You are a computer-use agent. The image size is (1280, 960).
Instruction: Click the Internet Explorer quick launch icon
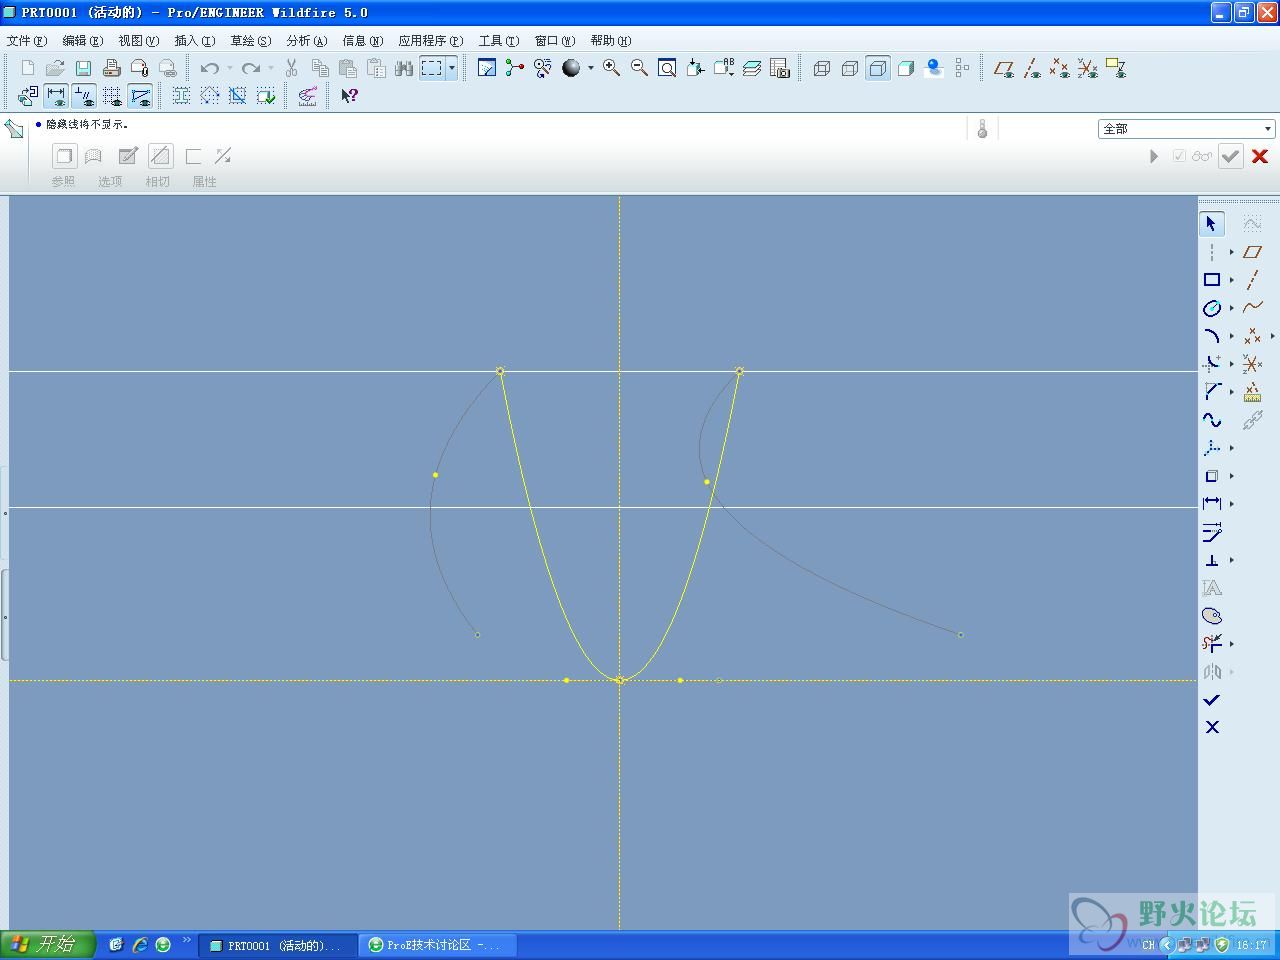click(x=140, y=944)
